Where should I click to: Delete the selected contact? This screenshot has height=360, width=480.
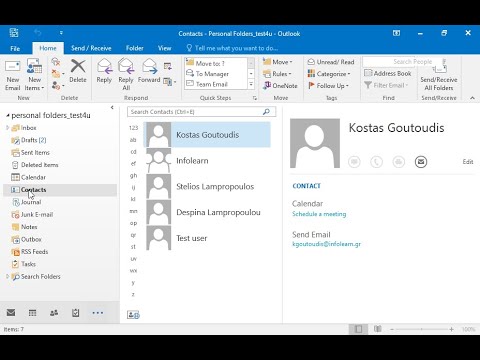point(78,71)
